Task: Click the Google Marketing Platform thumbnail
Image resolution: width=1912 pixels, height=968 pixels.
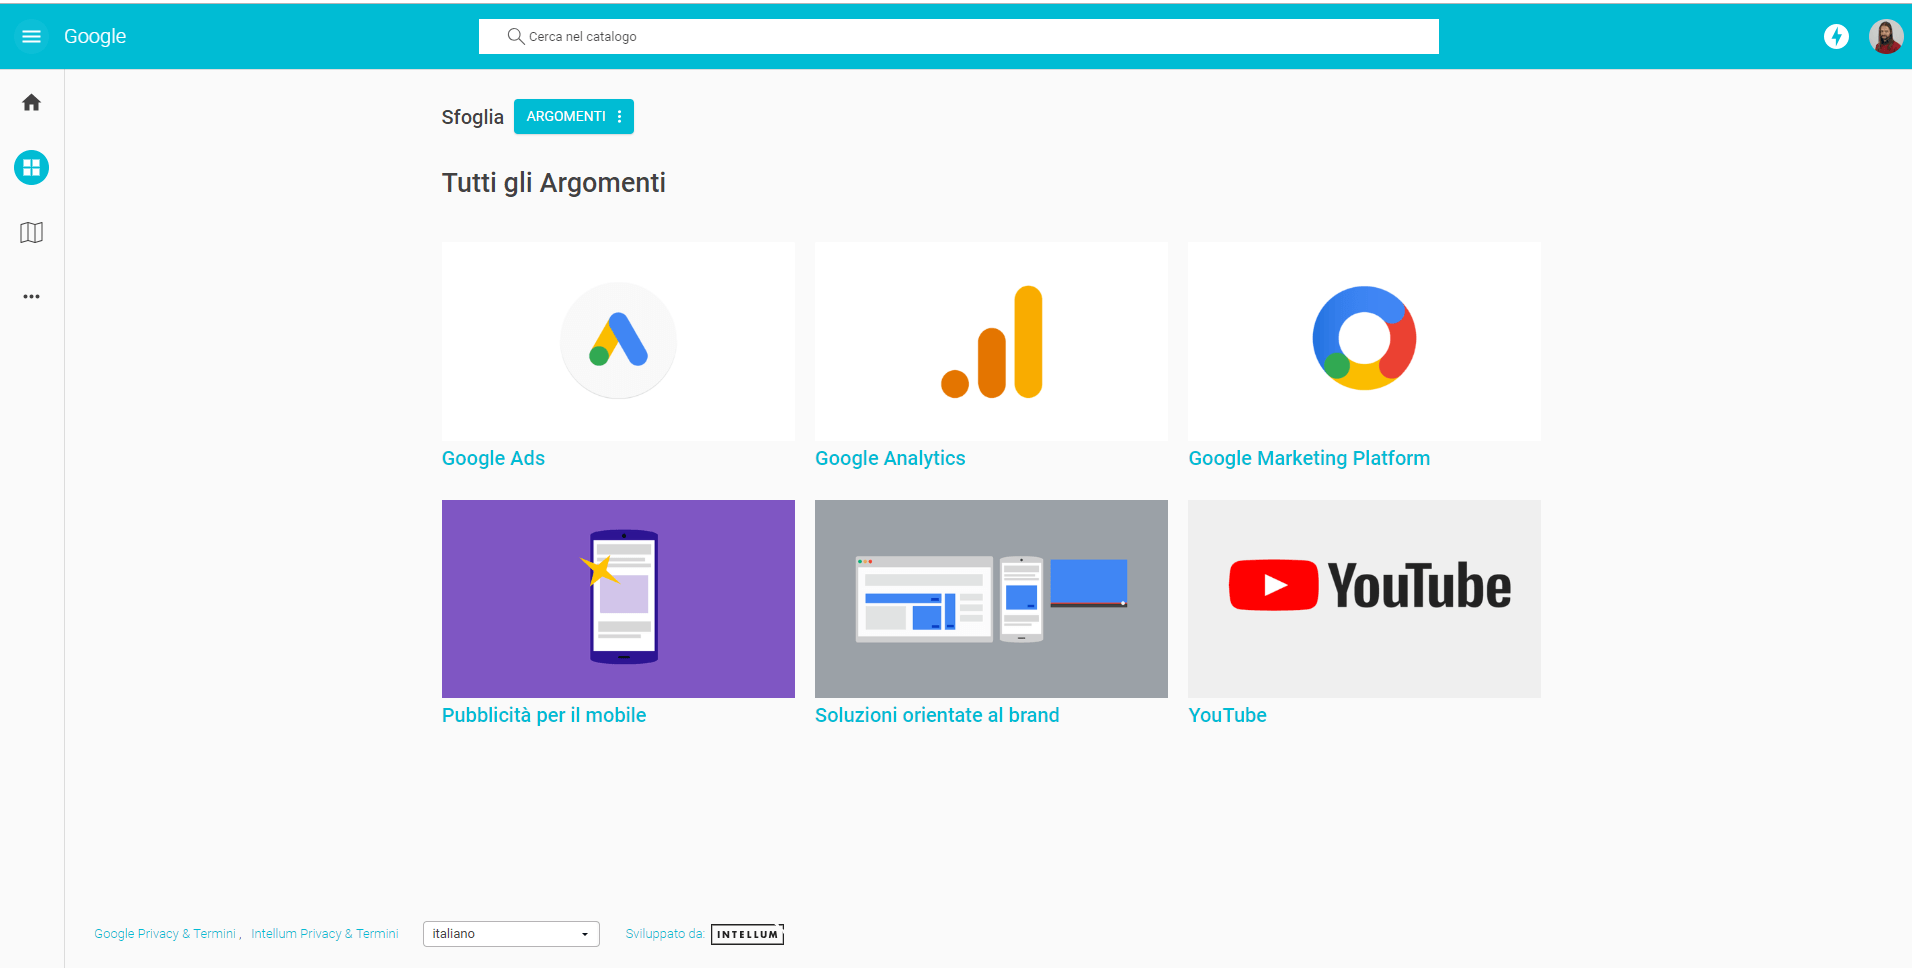Action: pos(1364,341)
